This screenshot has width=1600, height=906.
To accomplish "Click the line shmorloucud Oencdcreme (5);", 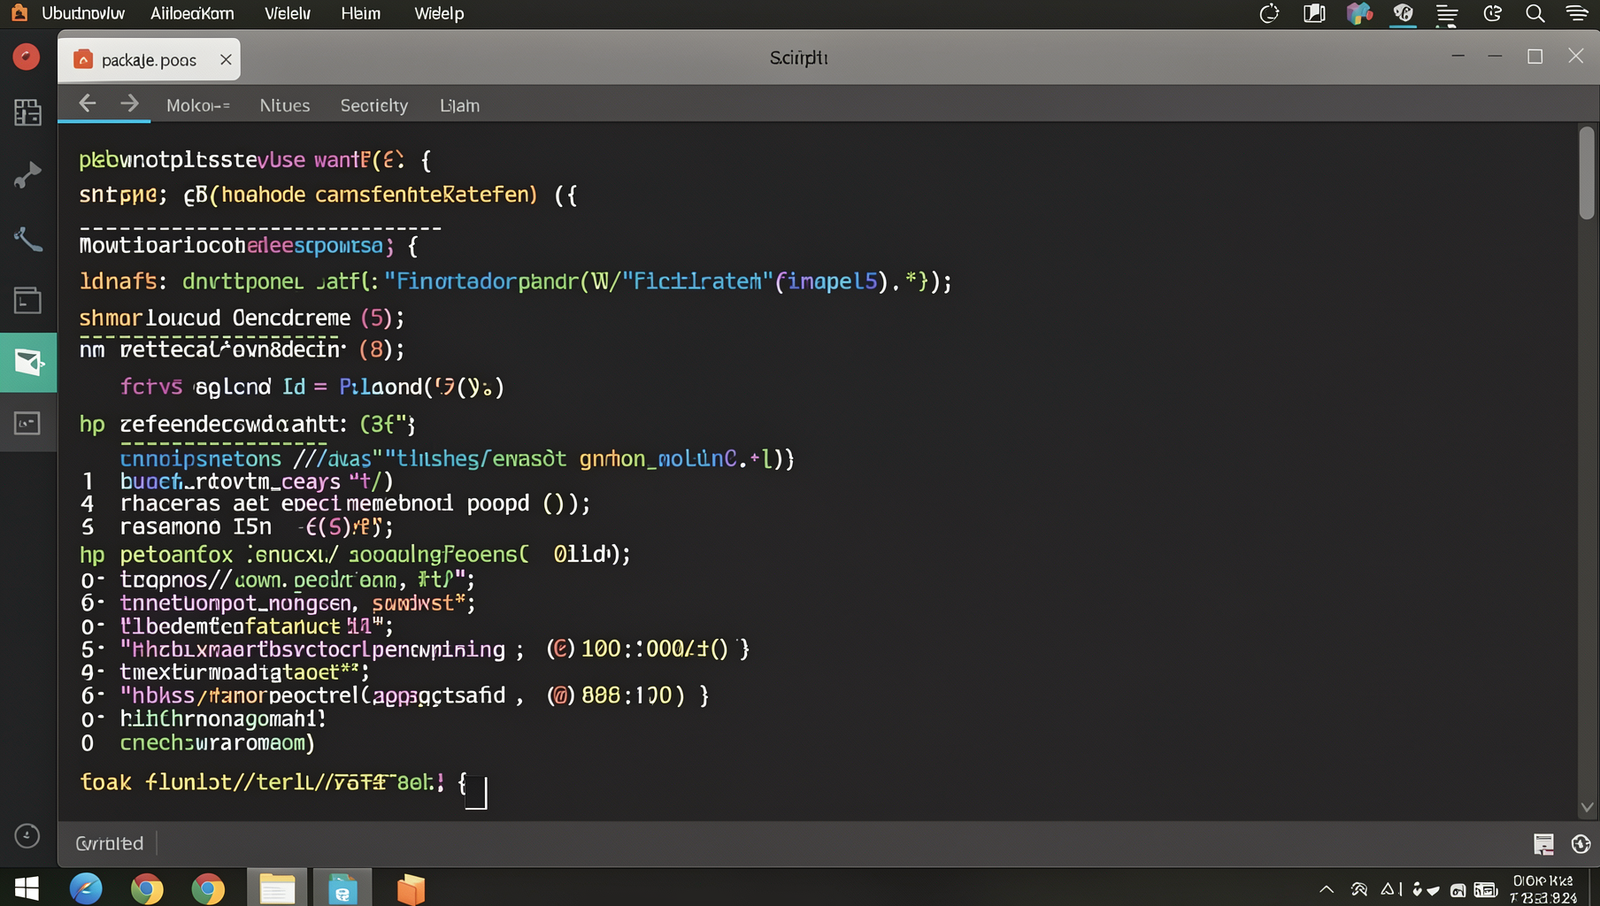I will tap(242, 318).
